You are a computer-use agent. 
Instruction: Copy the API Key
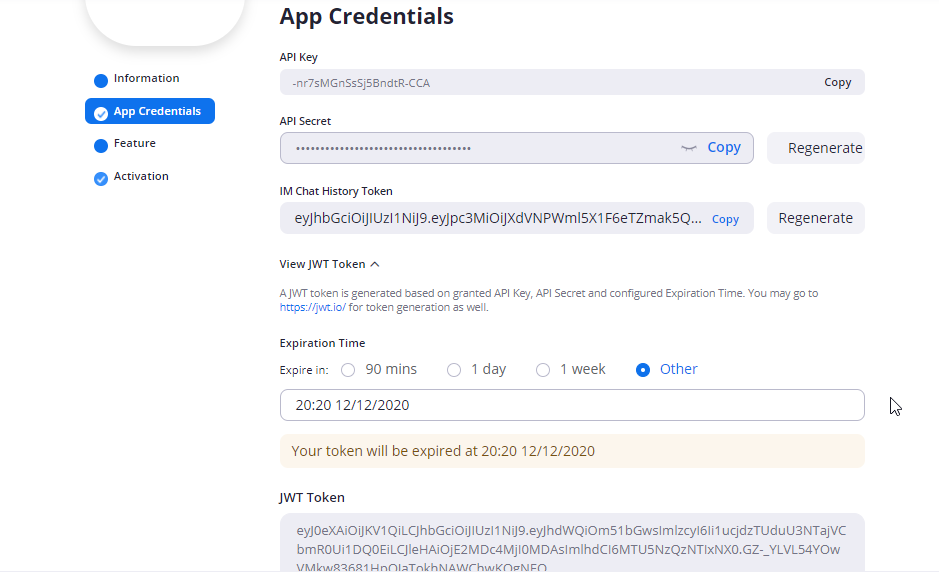point(837,83)
